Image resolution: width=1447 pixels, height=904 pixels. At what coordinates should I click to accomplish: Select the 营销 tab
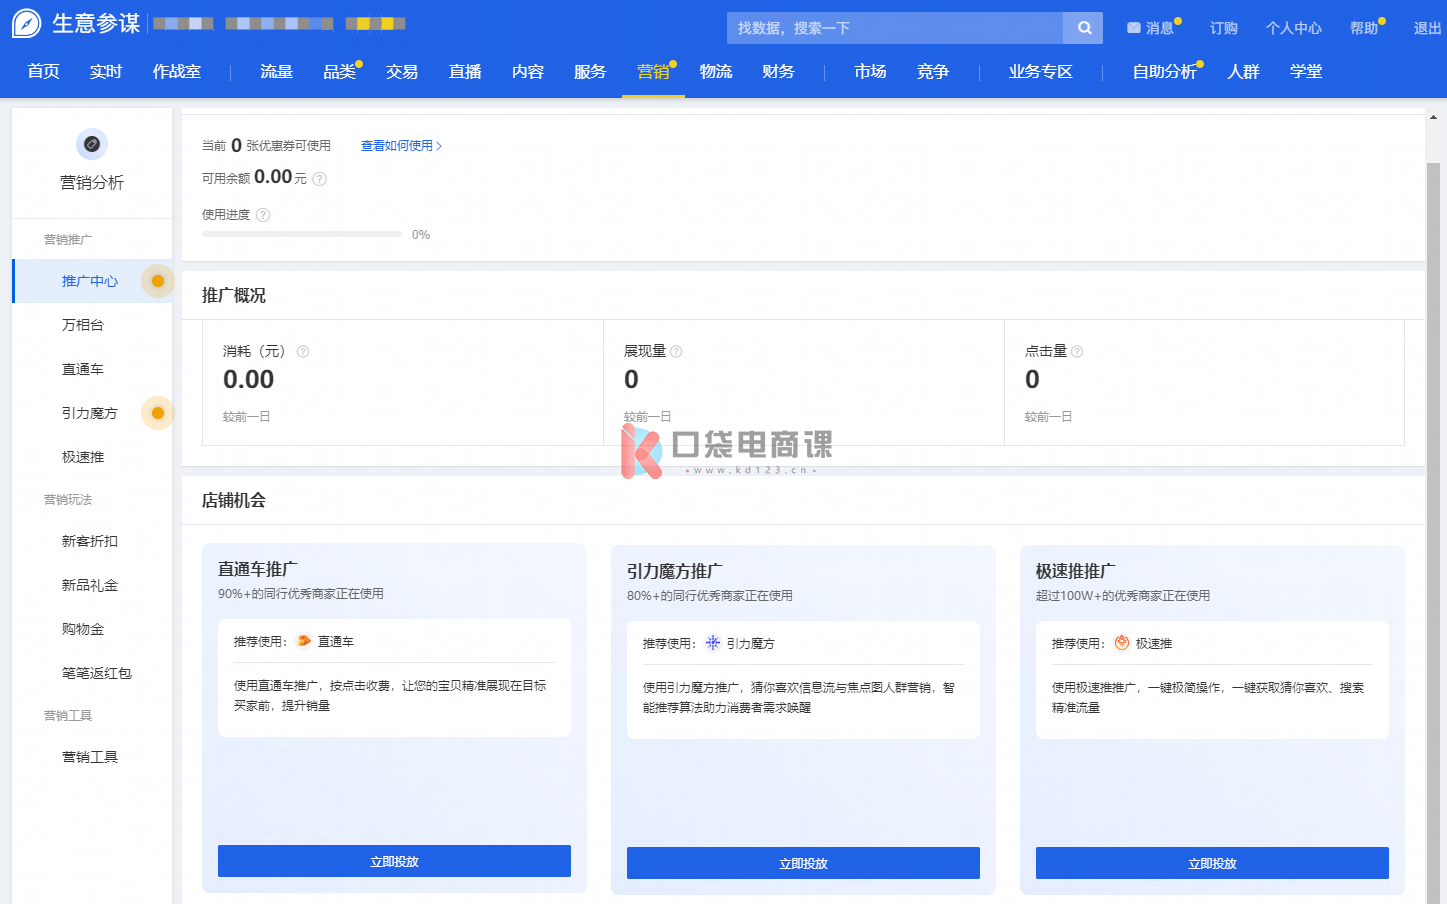[653, 72]
